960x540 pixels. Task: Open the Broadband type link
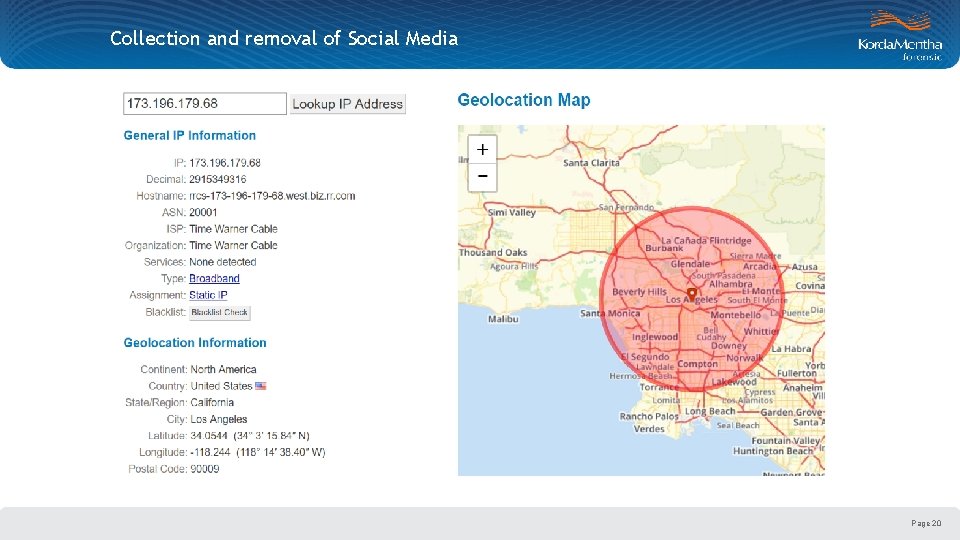[214, 279]
